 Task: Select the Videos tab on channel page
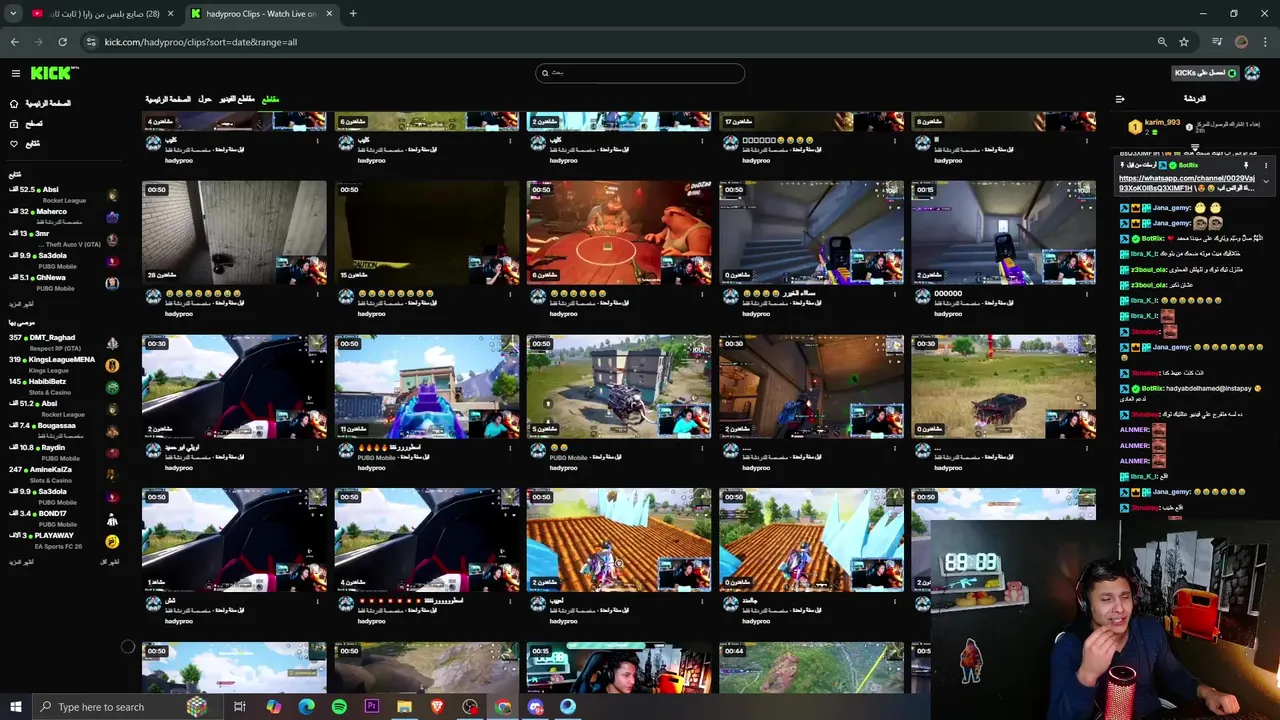click(237, 99)
